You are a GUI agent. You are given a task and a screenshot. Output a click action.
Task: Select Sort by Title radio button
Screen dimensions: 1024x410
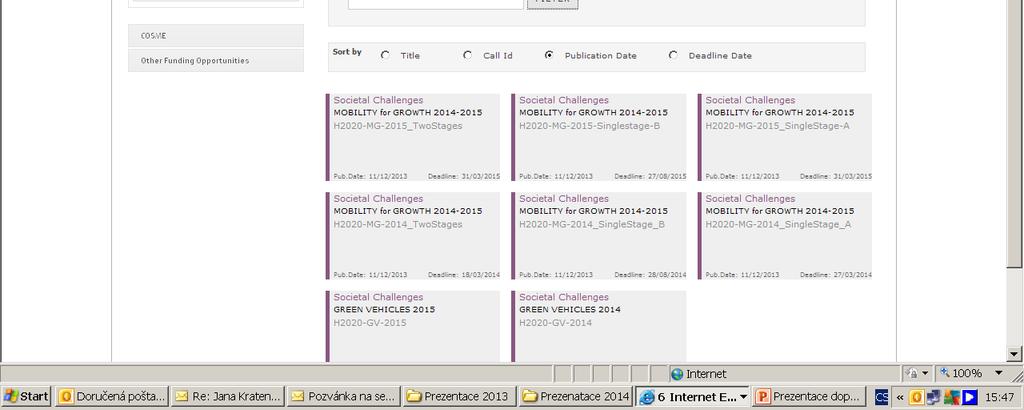click(385, 55)
